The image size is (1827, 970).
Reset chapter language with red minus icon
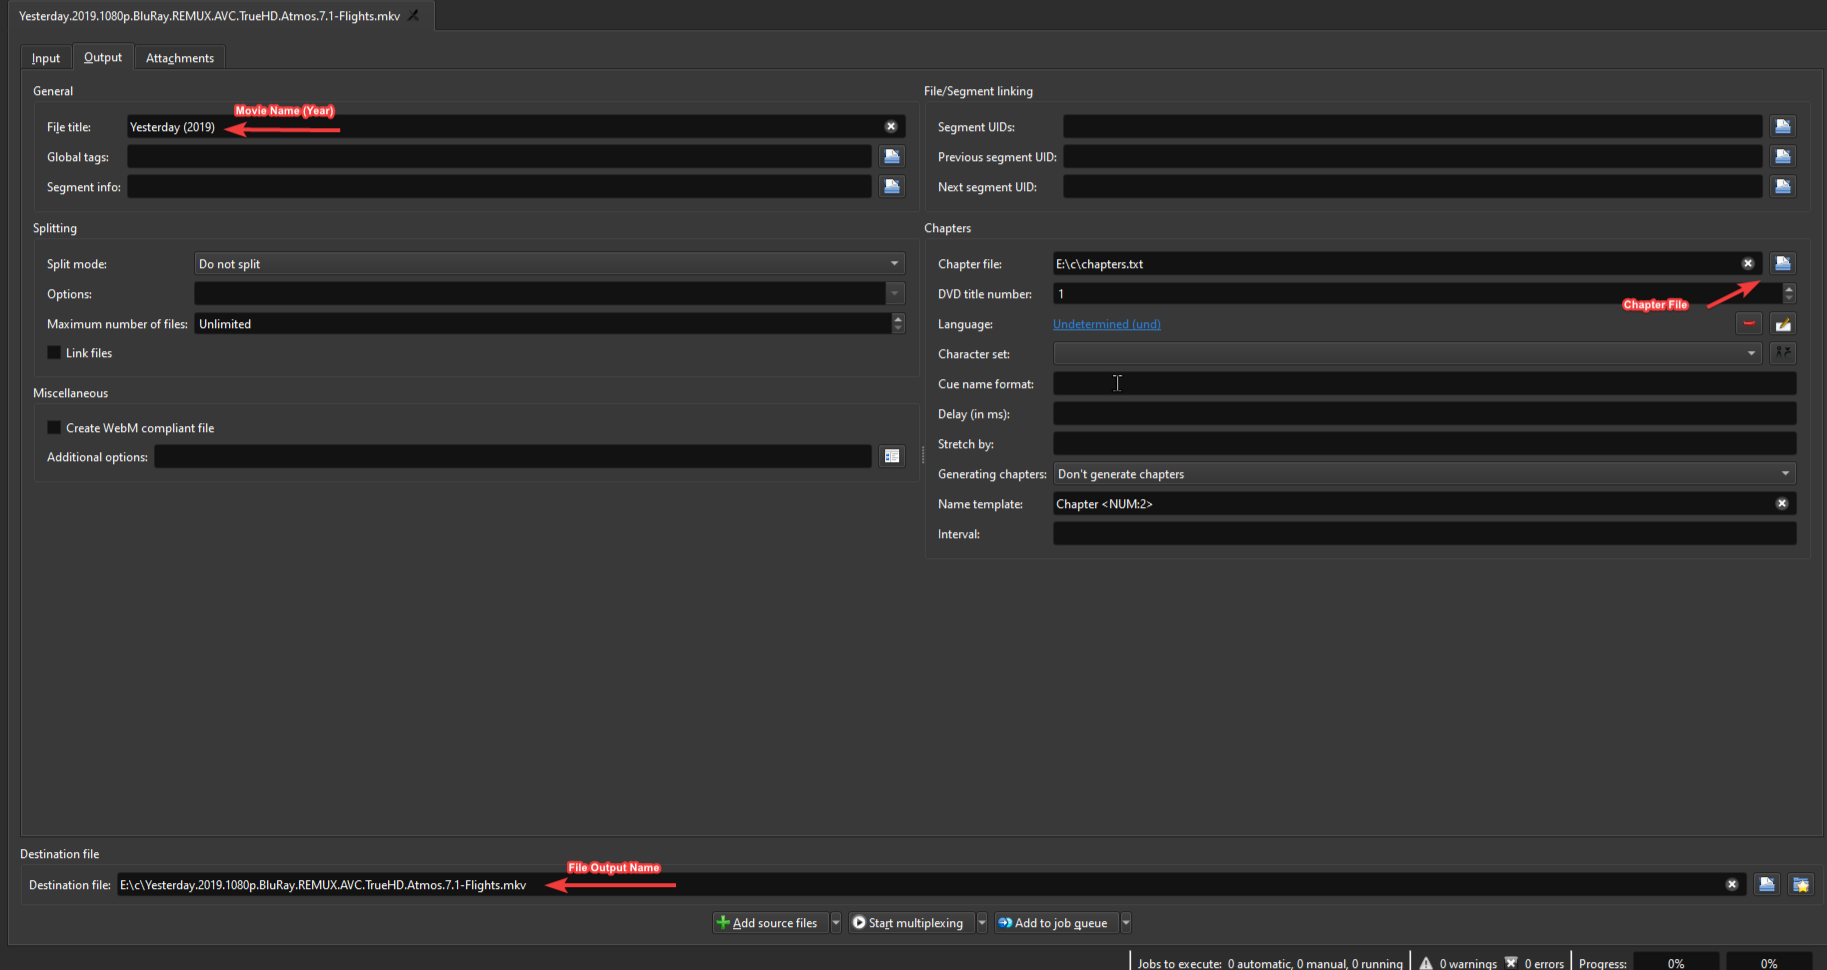tap(1748, 324)
